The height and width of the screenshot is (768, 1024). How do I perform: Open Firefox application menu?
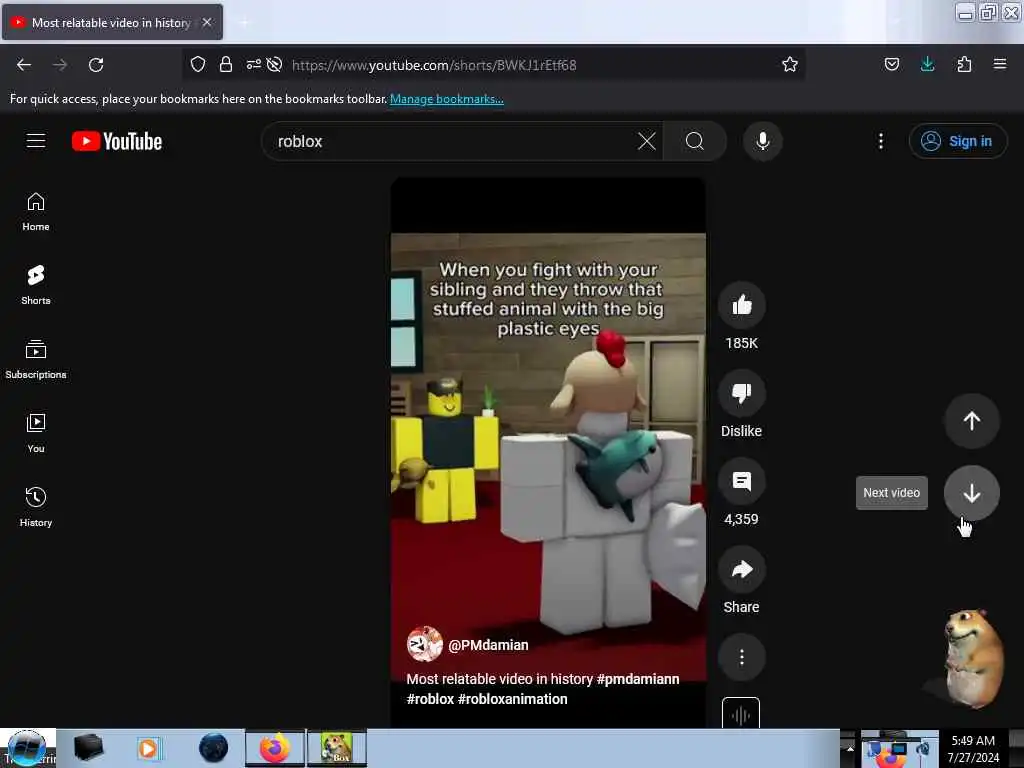coord(999,64)
